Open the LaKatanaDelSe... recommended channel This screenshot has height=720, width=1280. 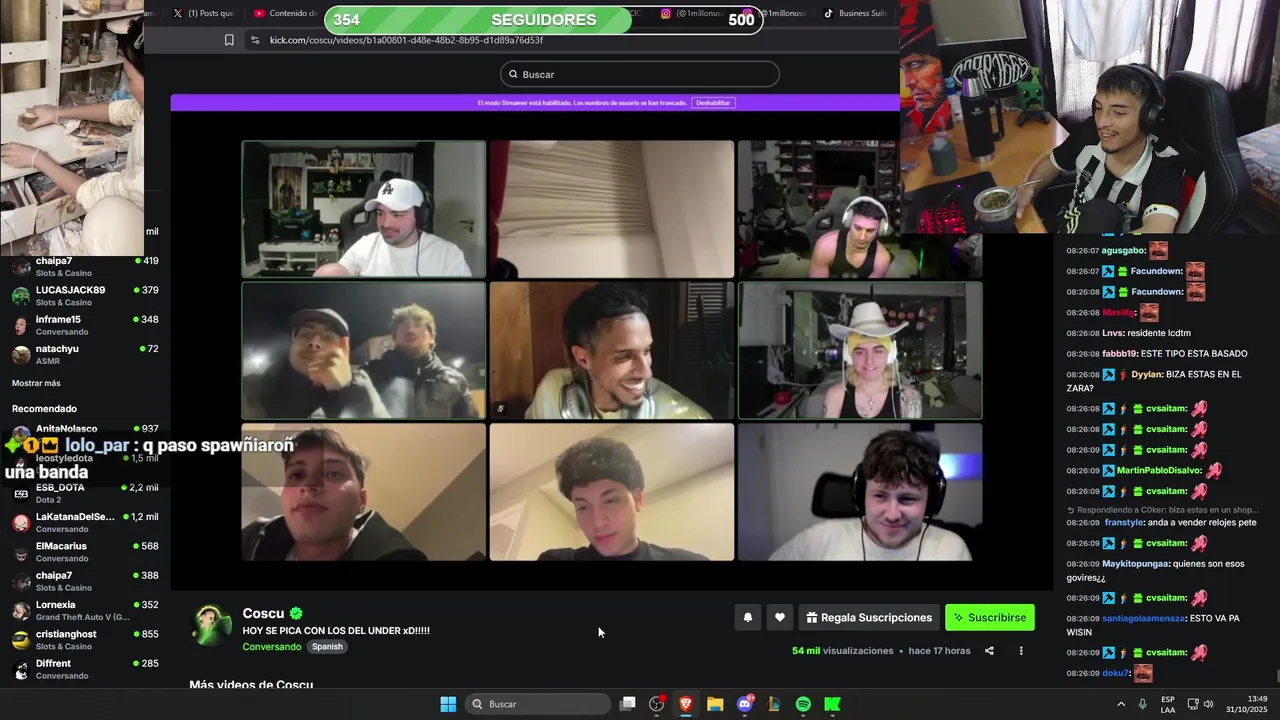85,522
